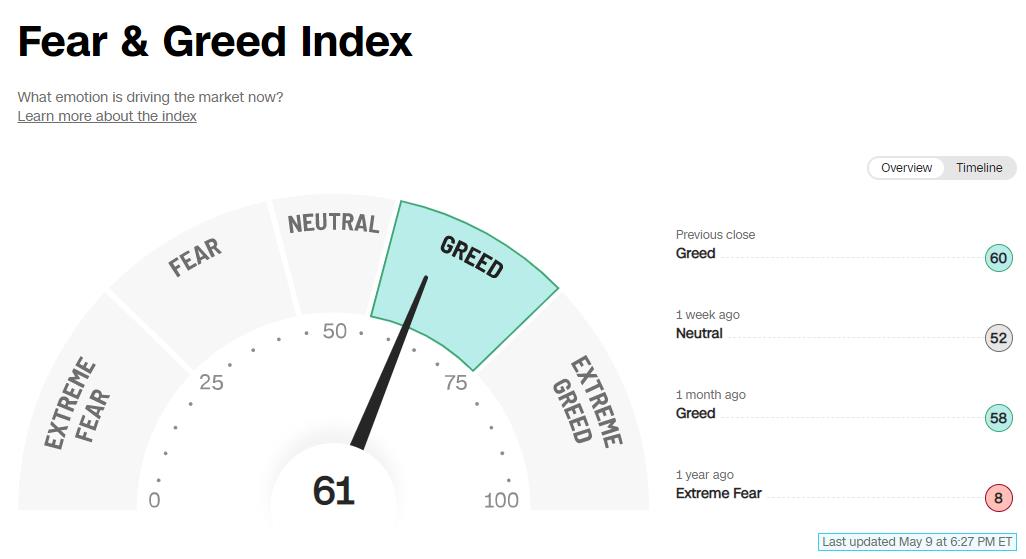Viewport: 1026px width, 559px height.
Task: Click the 1 week ago badge showing 52
Action: tap(999, 338)
